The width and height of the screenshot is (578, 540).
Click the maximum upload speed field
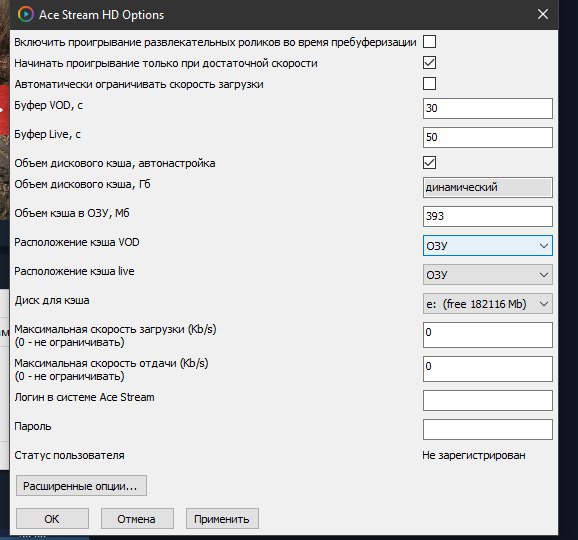pos(488,369)
